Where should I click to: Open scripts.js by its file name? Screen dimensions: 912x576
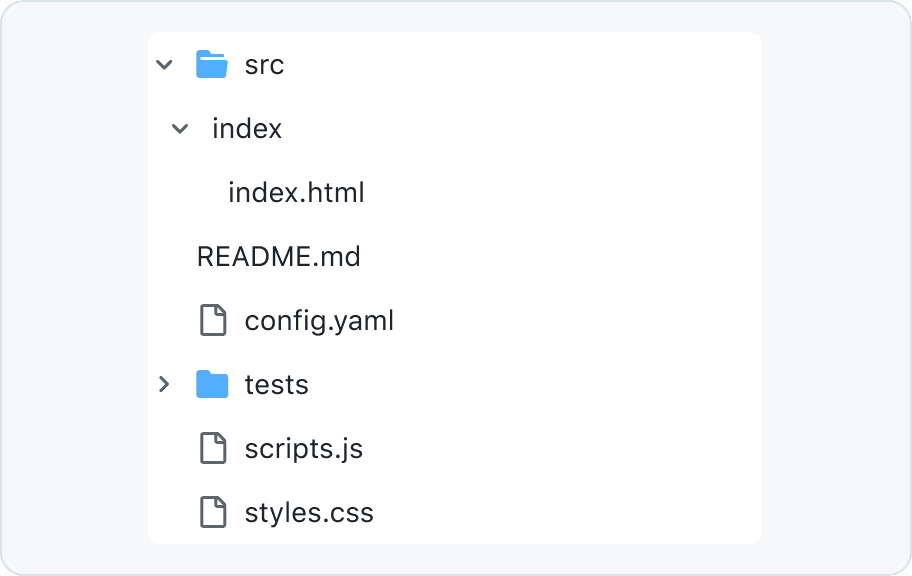tap(303, 449)
